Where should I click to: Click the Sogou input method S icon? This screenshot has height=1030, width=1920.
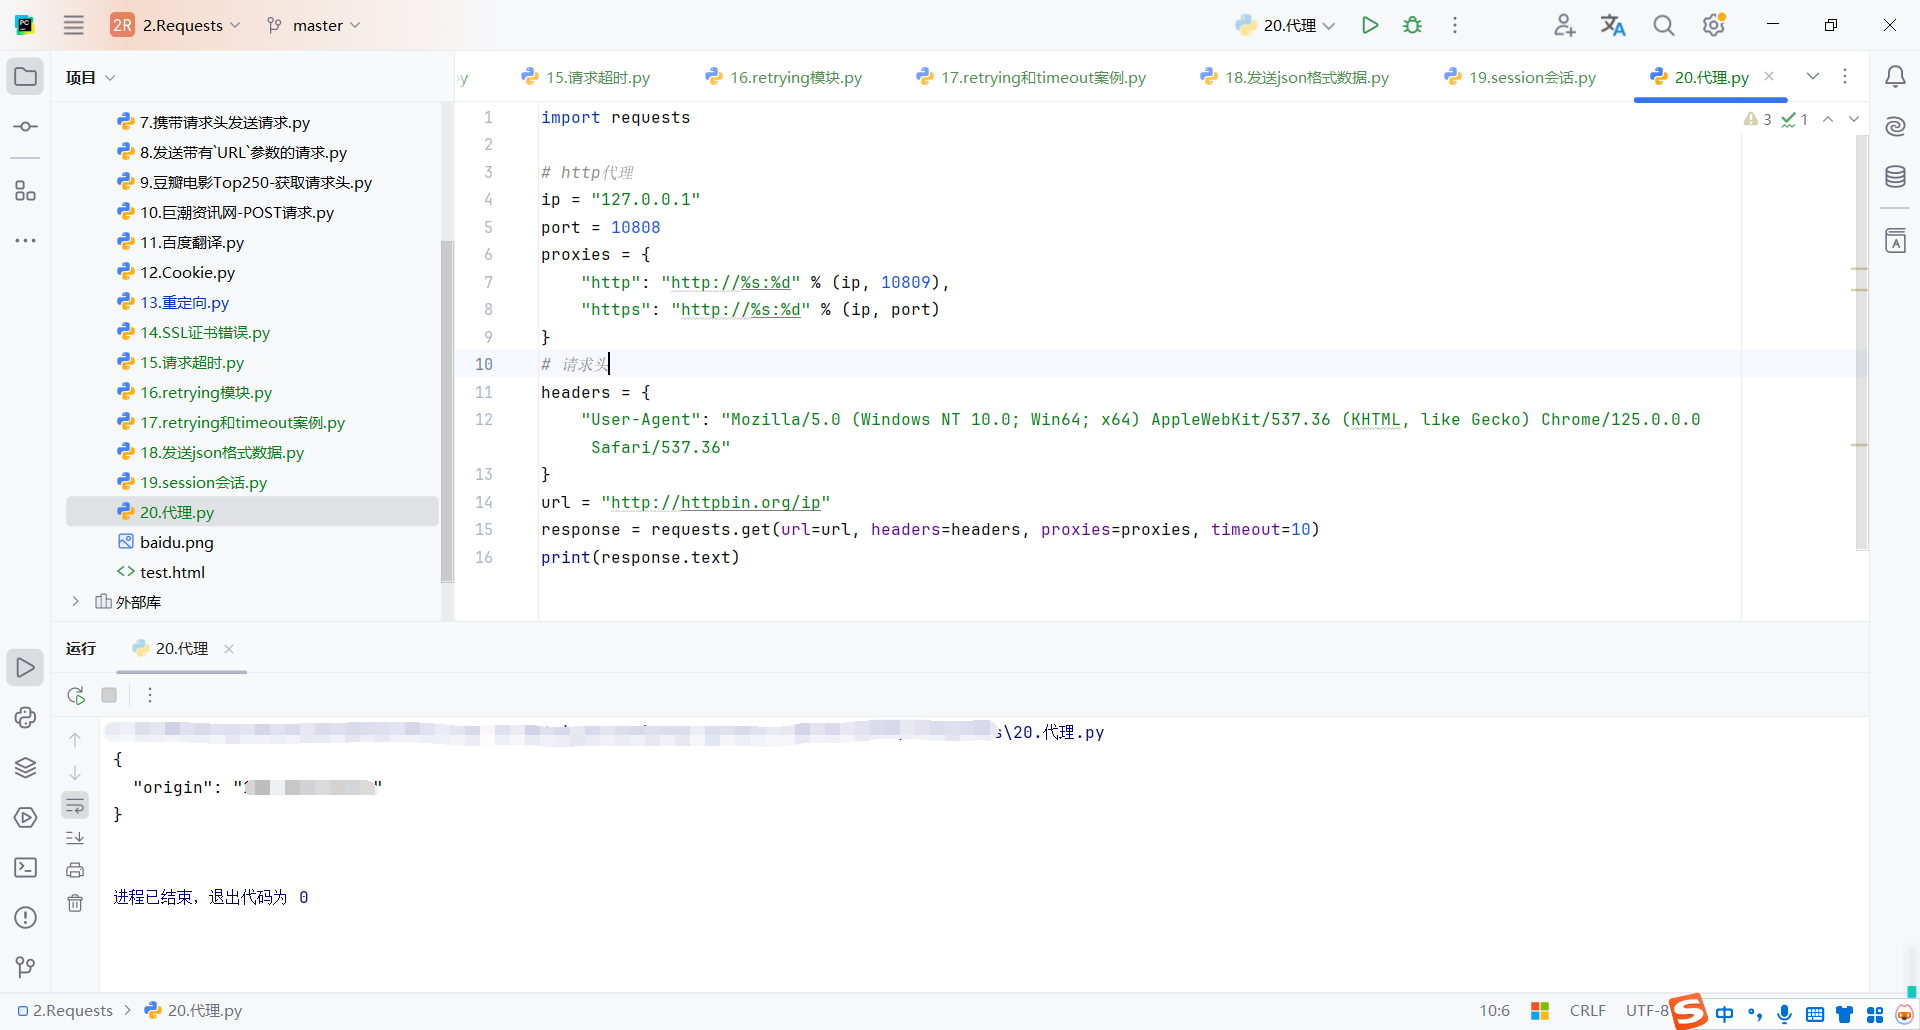point(1688,1011)
